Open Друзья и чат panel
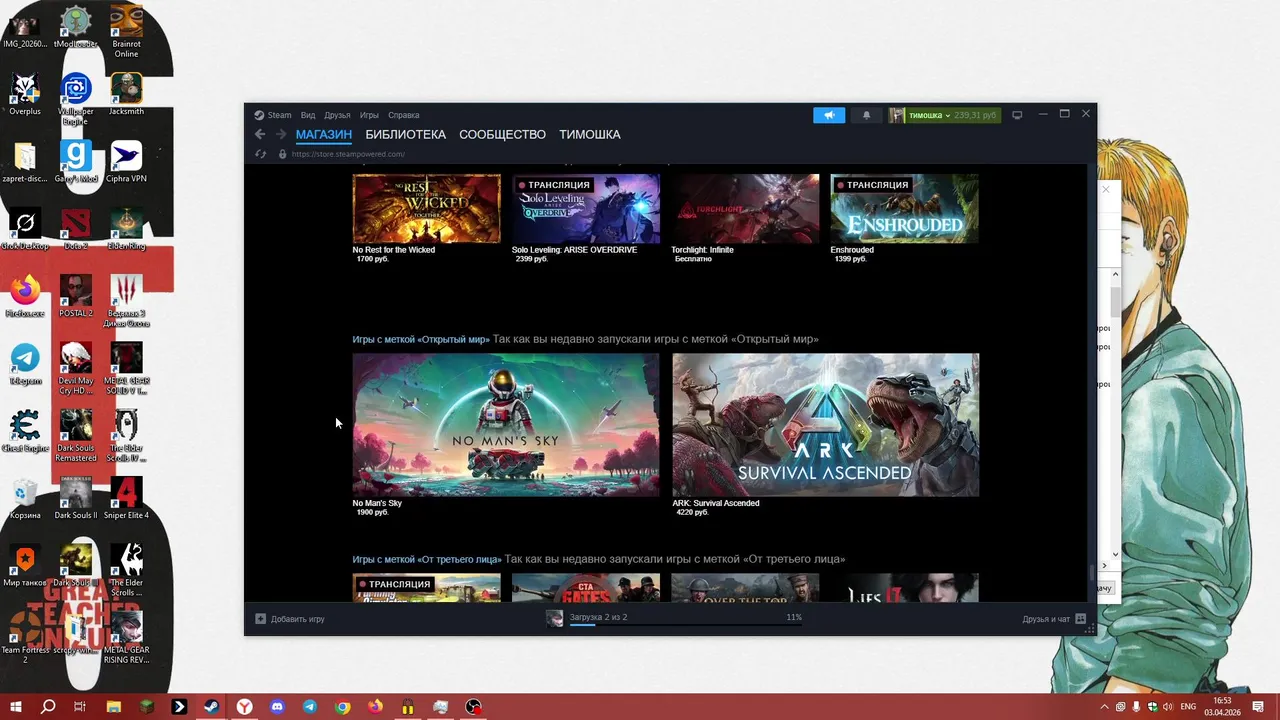The image size is (1280, 720). 1054,619
